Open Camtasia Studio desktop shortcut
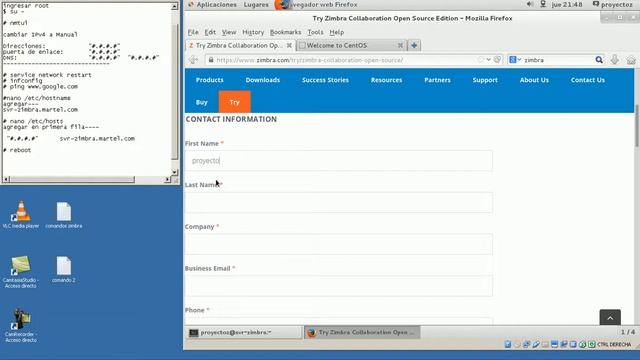640x360 pixels. [20, 271]
